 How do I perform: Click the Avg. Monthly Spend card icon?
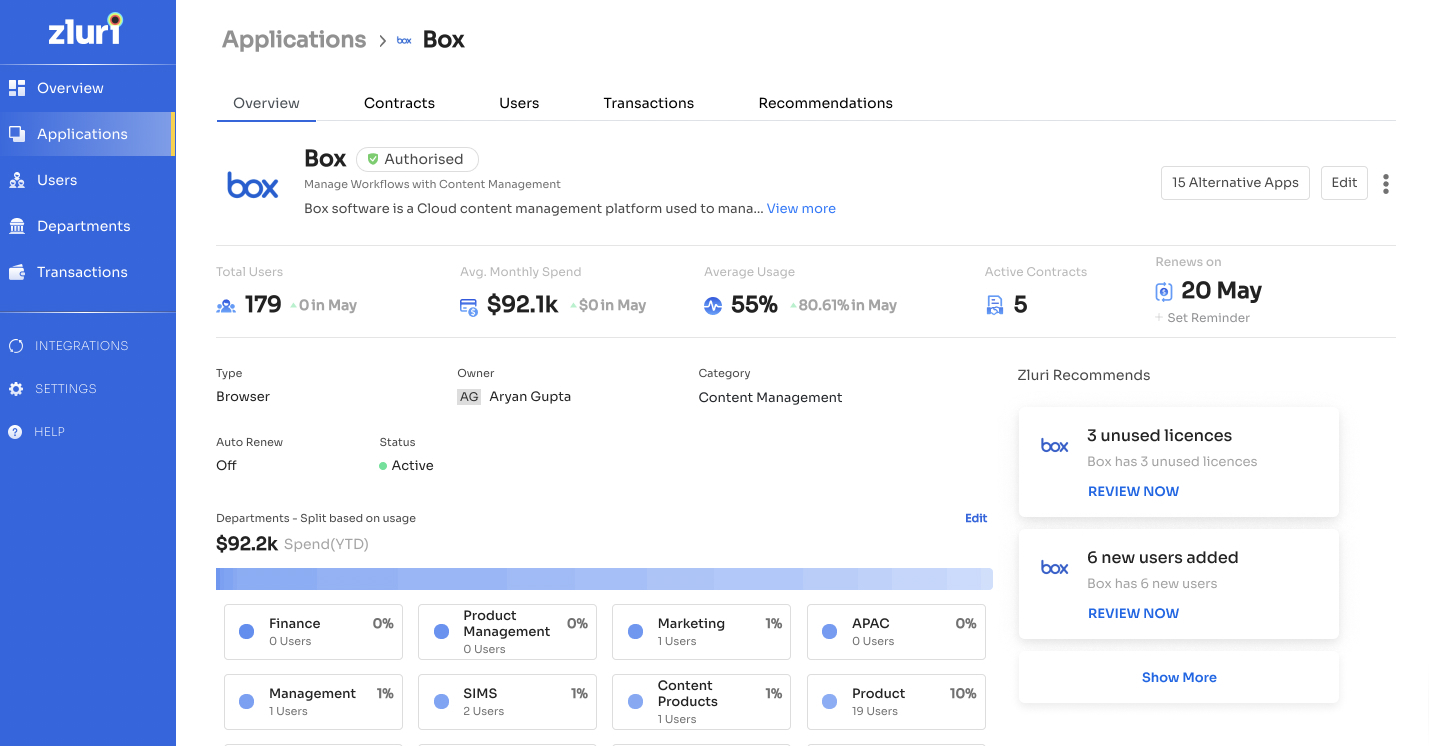pos(468,307)
